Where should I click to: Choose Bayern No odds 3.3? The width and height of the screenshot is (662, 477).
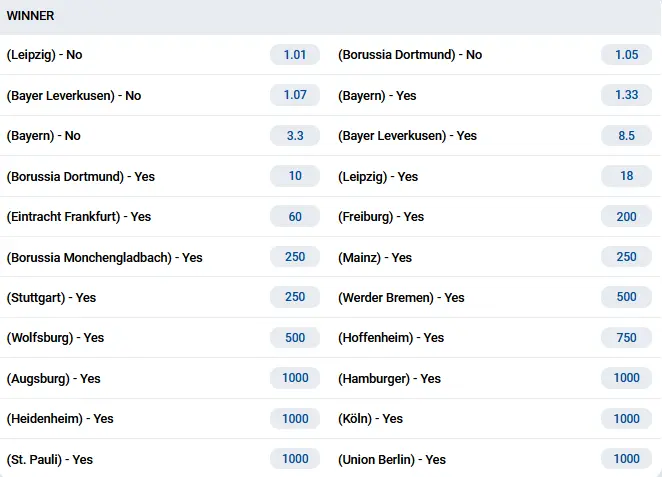[295, 135]
